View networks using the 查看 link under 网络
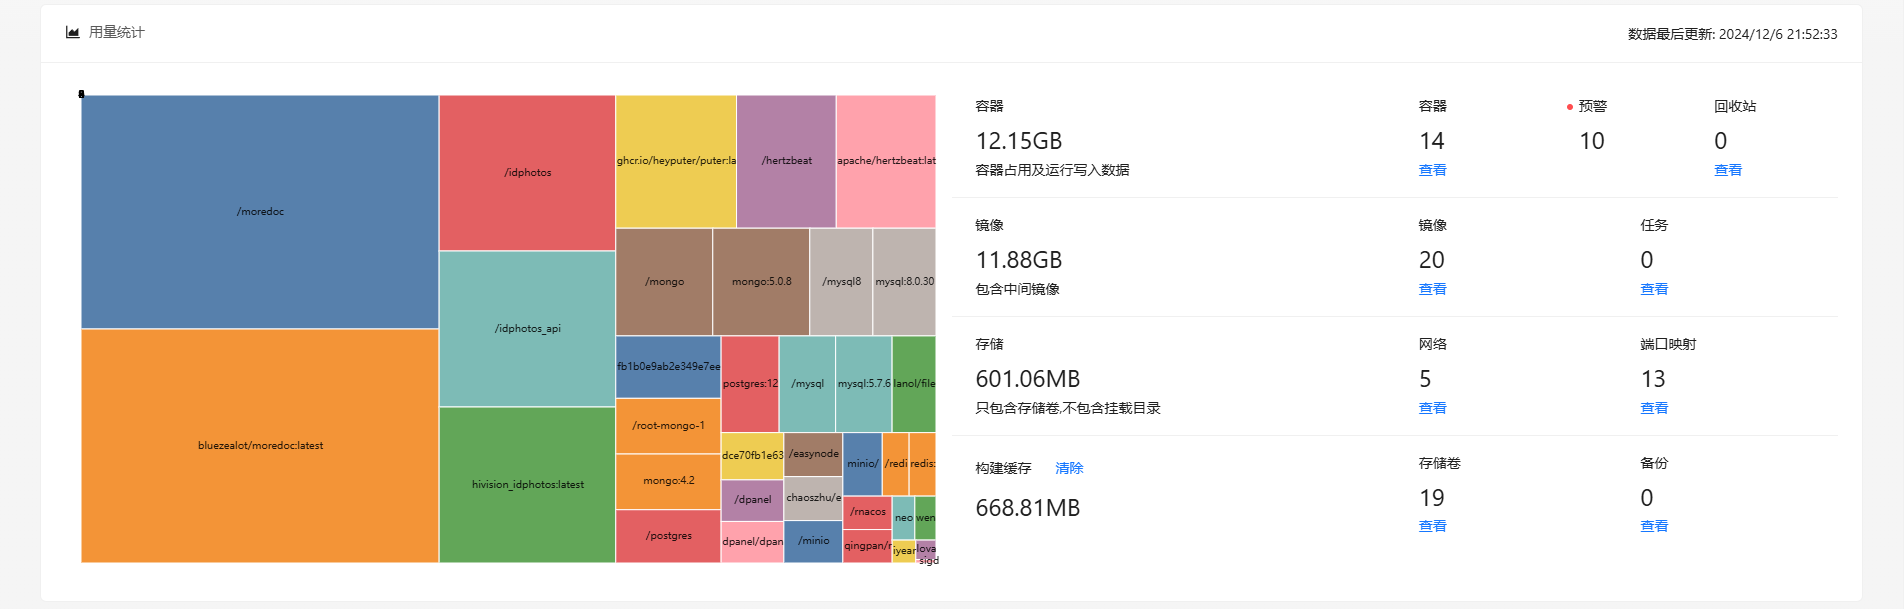 click(x=1432, y=408)
